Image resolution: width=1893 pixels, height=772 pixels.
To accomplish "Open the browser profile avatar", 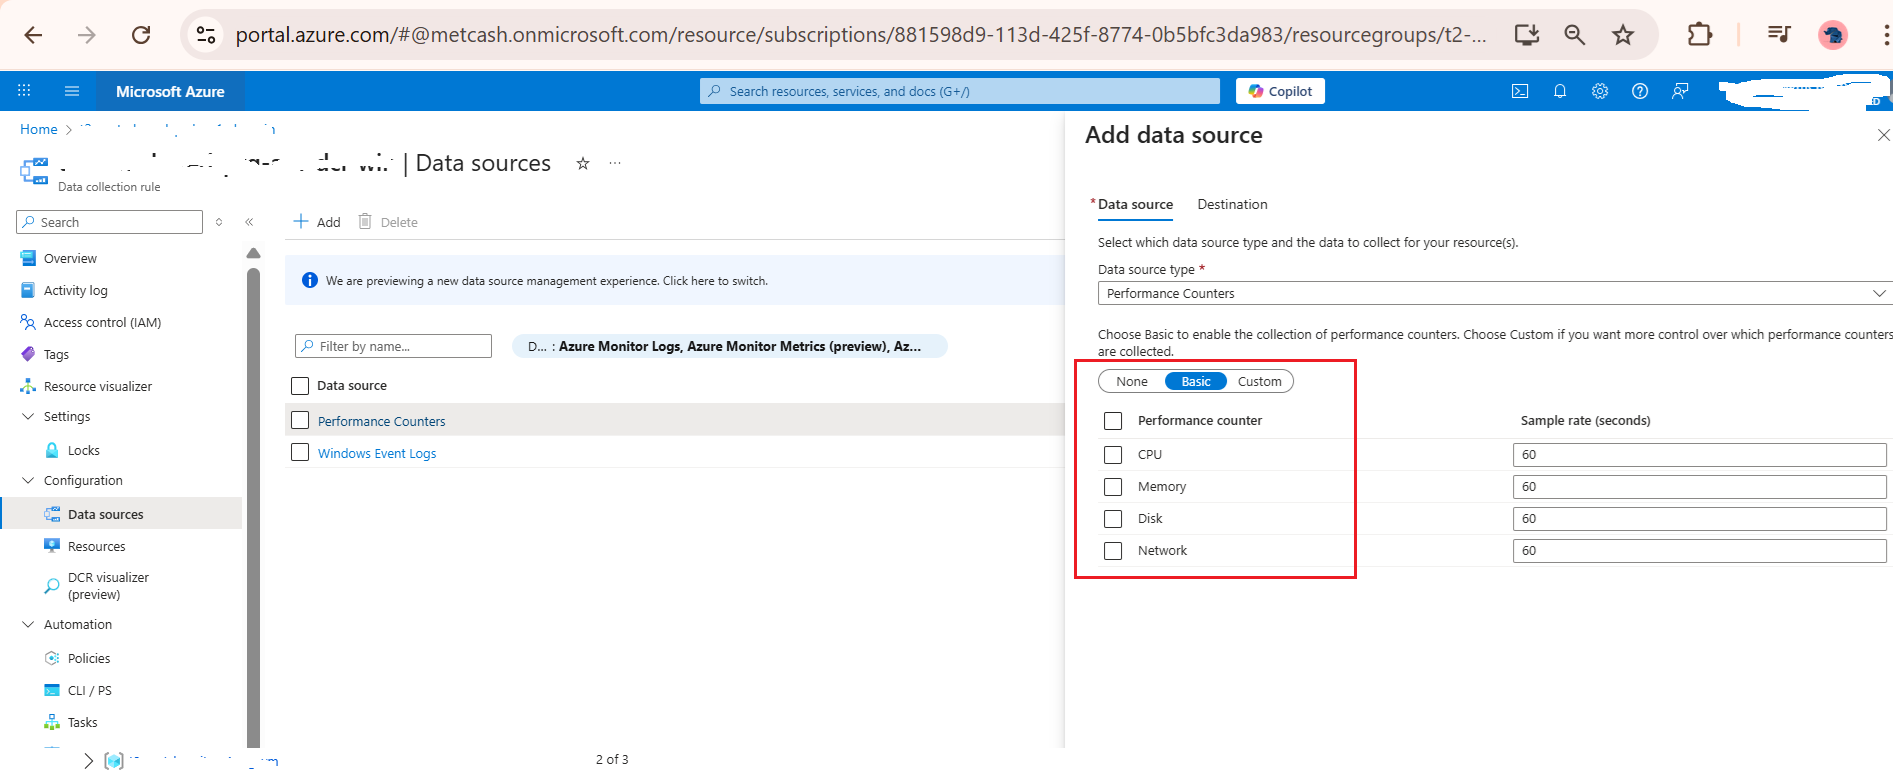I will click(1833, 35).
